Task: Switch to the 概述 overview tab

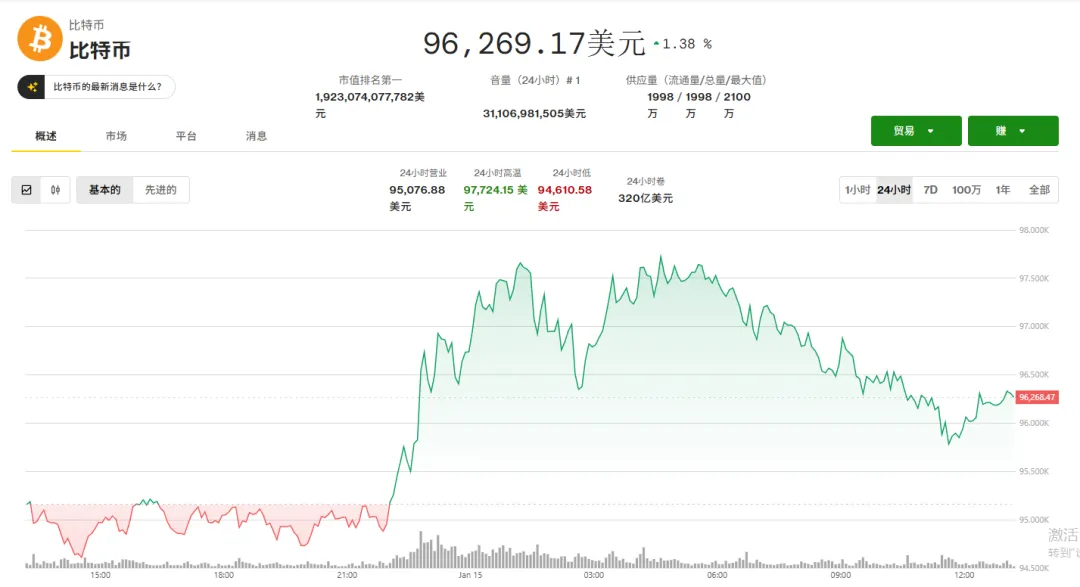Action: tap(46, 136)
